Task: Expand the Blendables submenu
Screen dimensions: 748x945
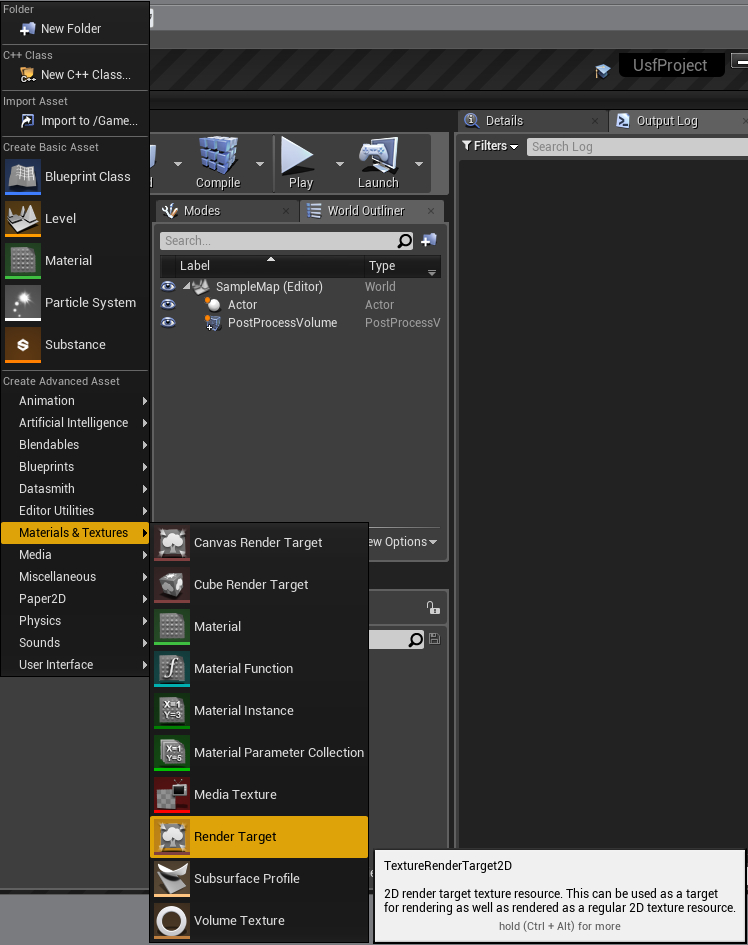Action: 75,445
